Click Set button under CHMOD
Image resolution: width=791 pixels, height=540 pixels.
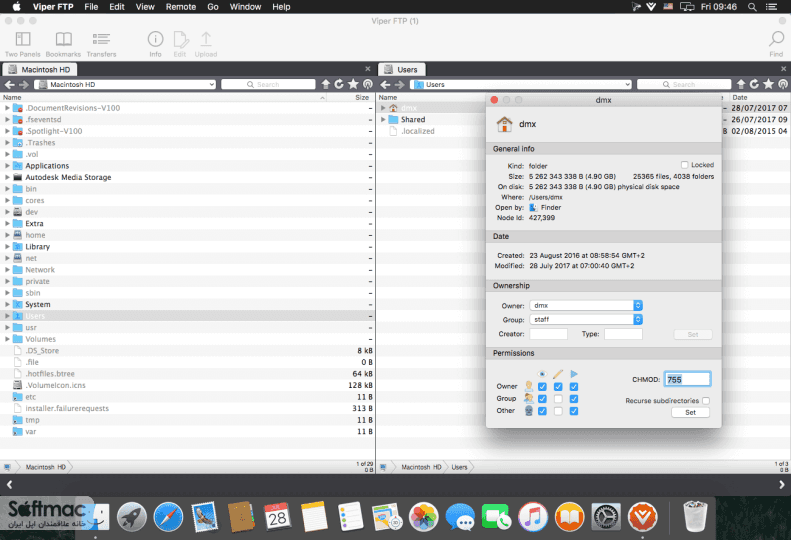point(690,412)
